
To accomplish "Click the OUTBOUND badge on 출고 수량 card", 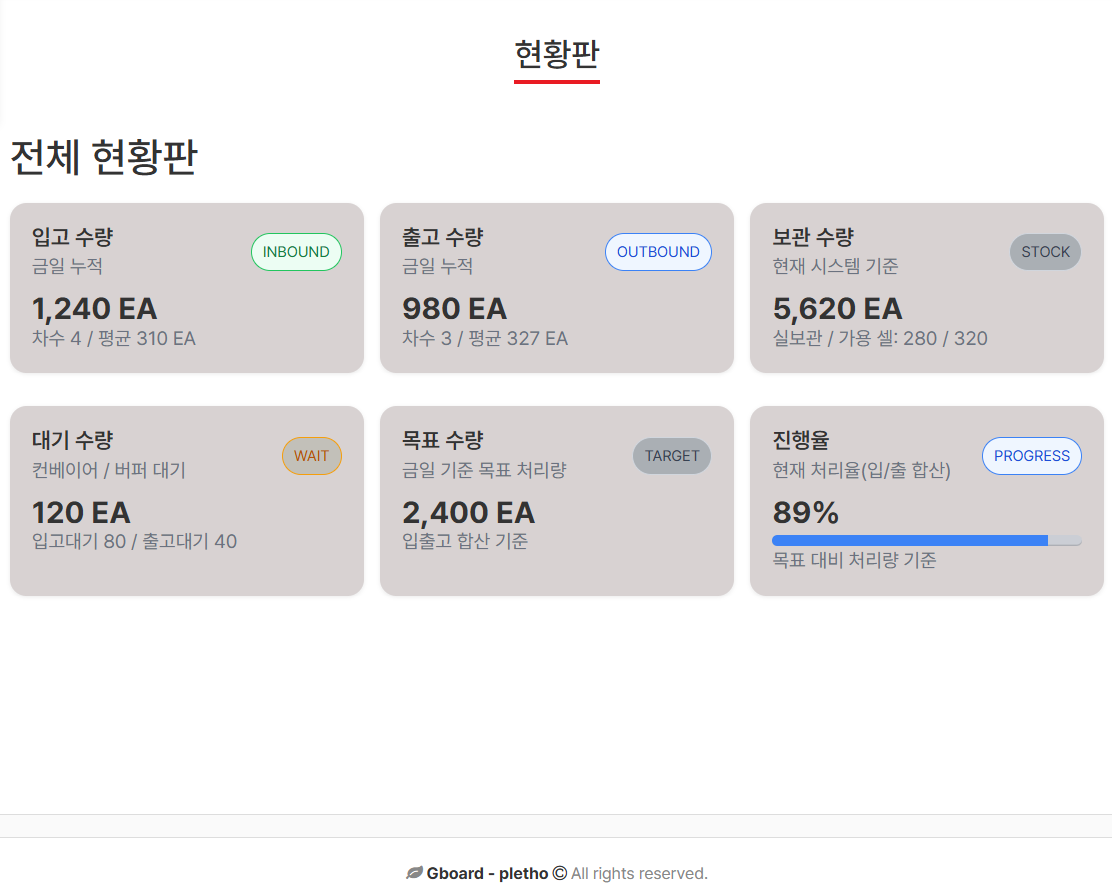I will click(x=658, y=252).
